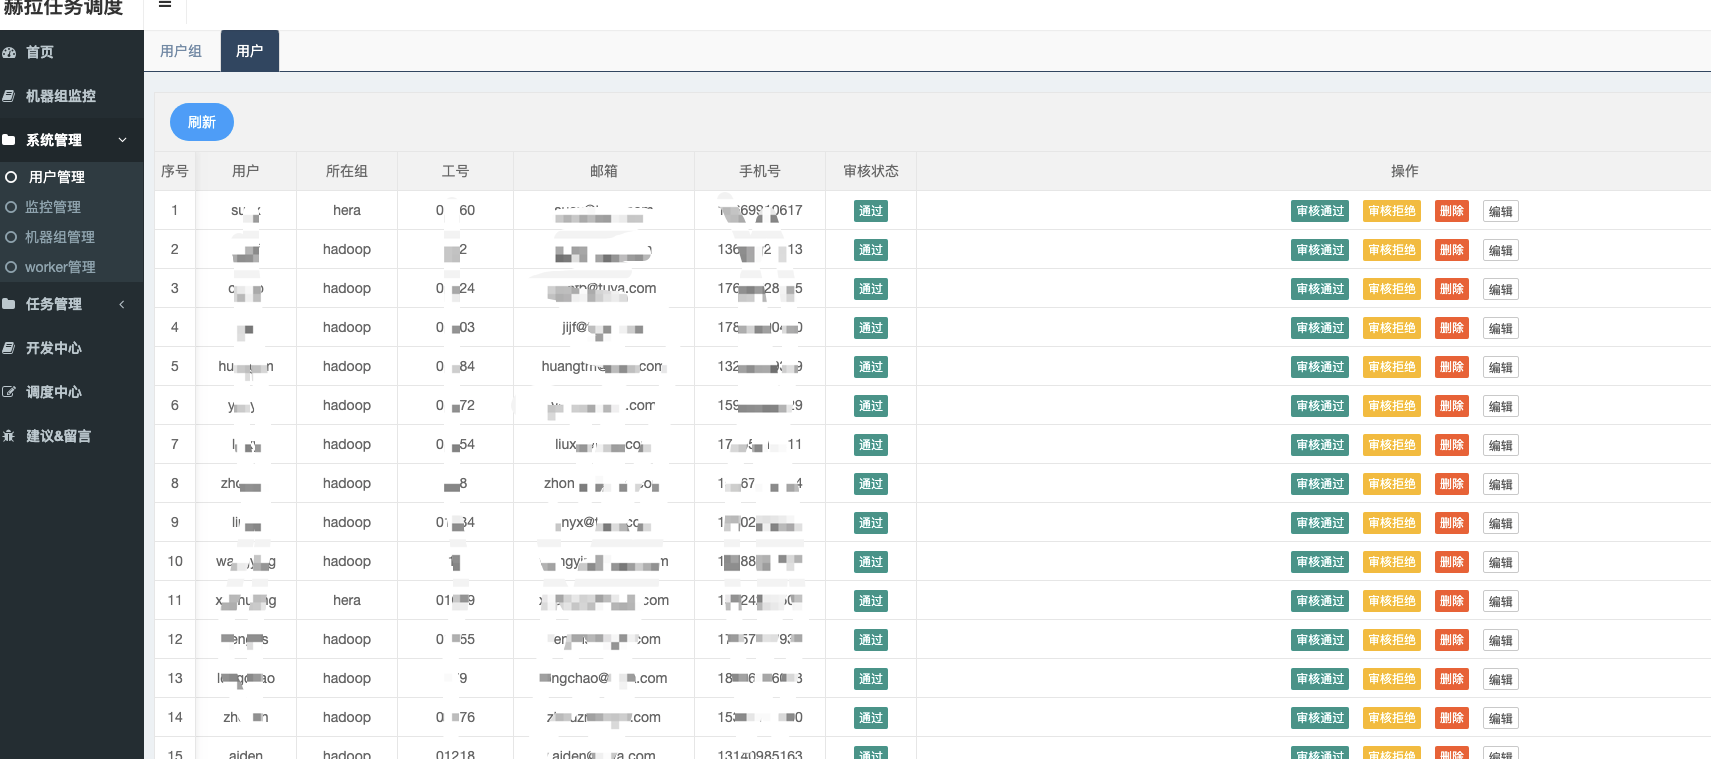This screenshot has height=759, width=1711.
Task: Click the hera group cell in row 11
Action: [x=347, y=600]
